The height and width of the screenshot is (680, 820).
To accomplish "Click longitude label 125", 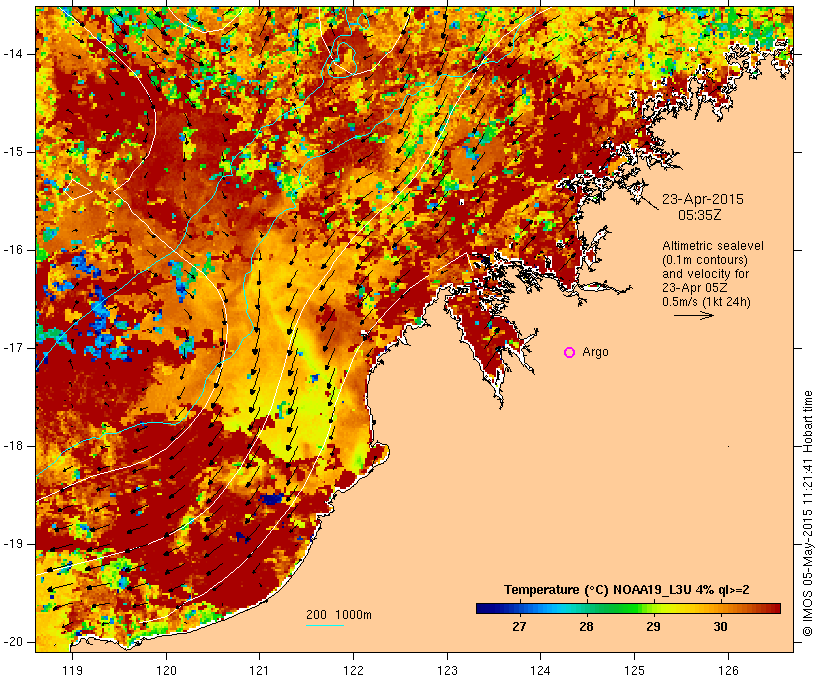I will (x=635, y=671).
